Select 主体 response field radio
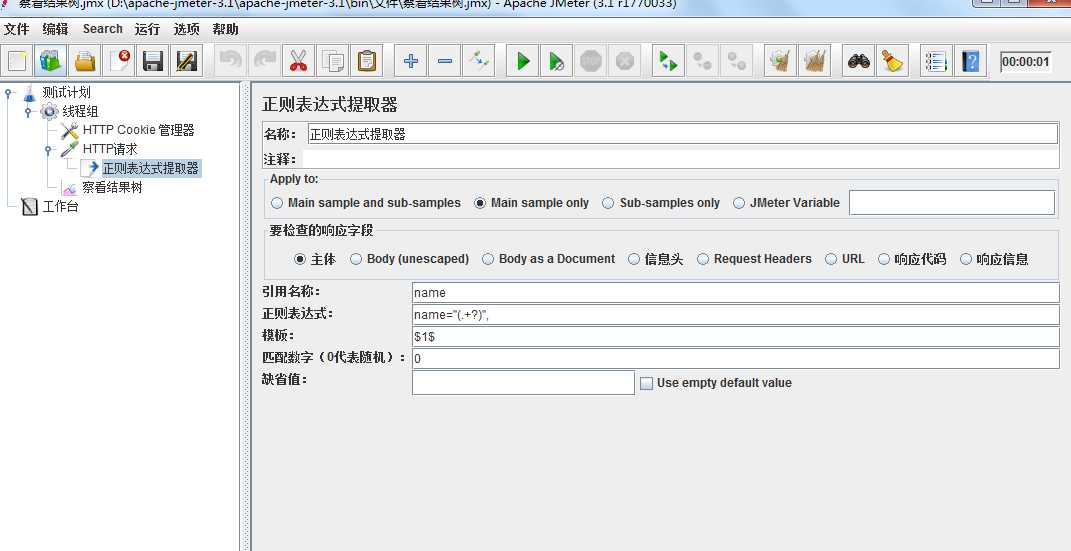Viewport: 1071px width, 551px height. coord(300,259)
